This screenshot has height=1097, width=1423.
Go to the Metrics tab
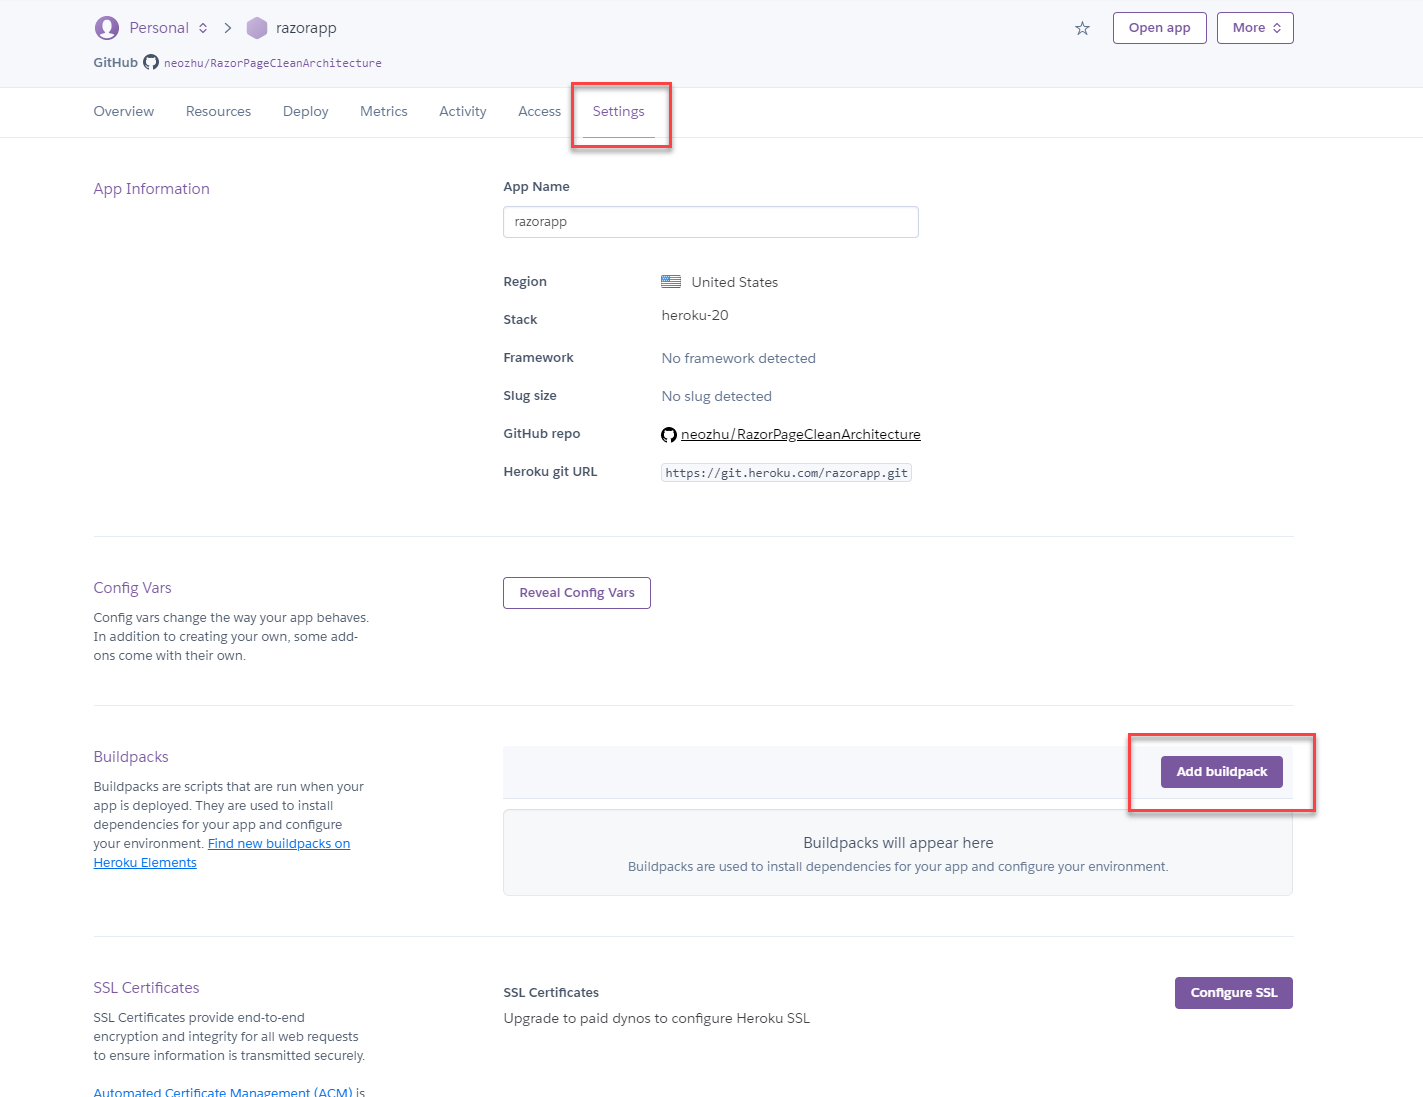[x=384, y=111]
